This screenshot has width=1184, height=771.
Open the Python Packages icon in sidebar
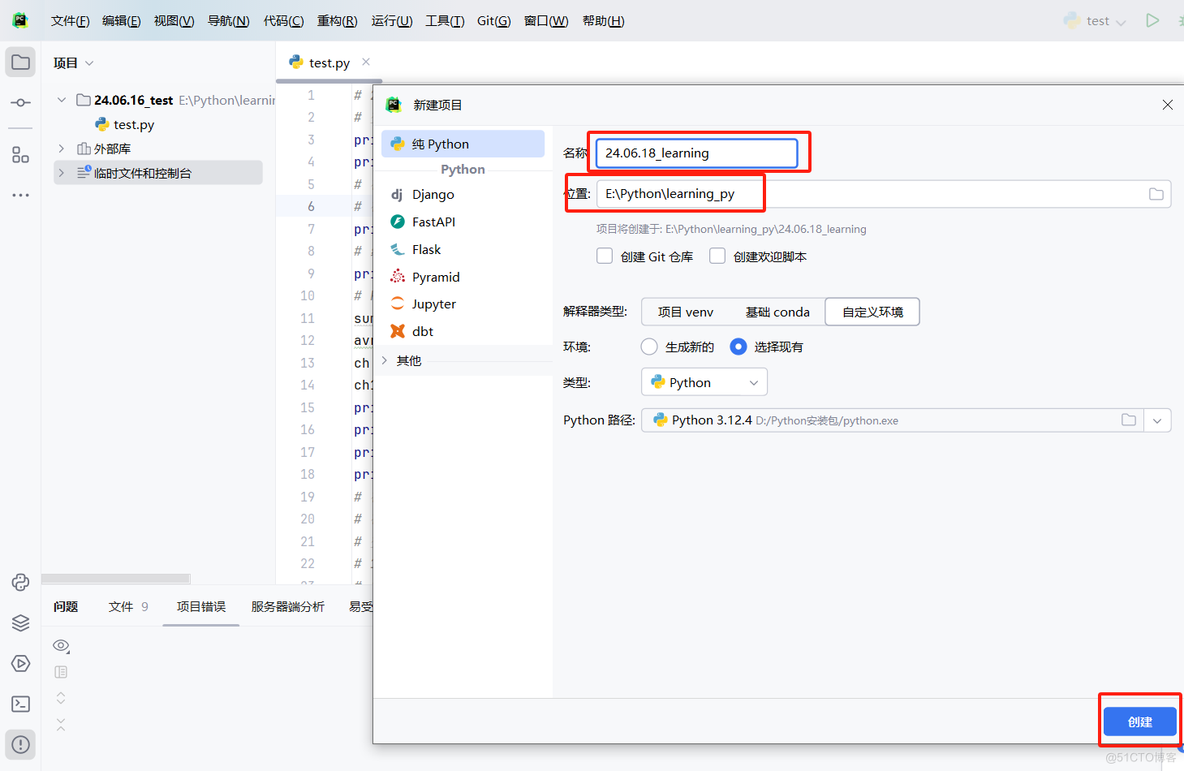click(x=20, y=622)
